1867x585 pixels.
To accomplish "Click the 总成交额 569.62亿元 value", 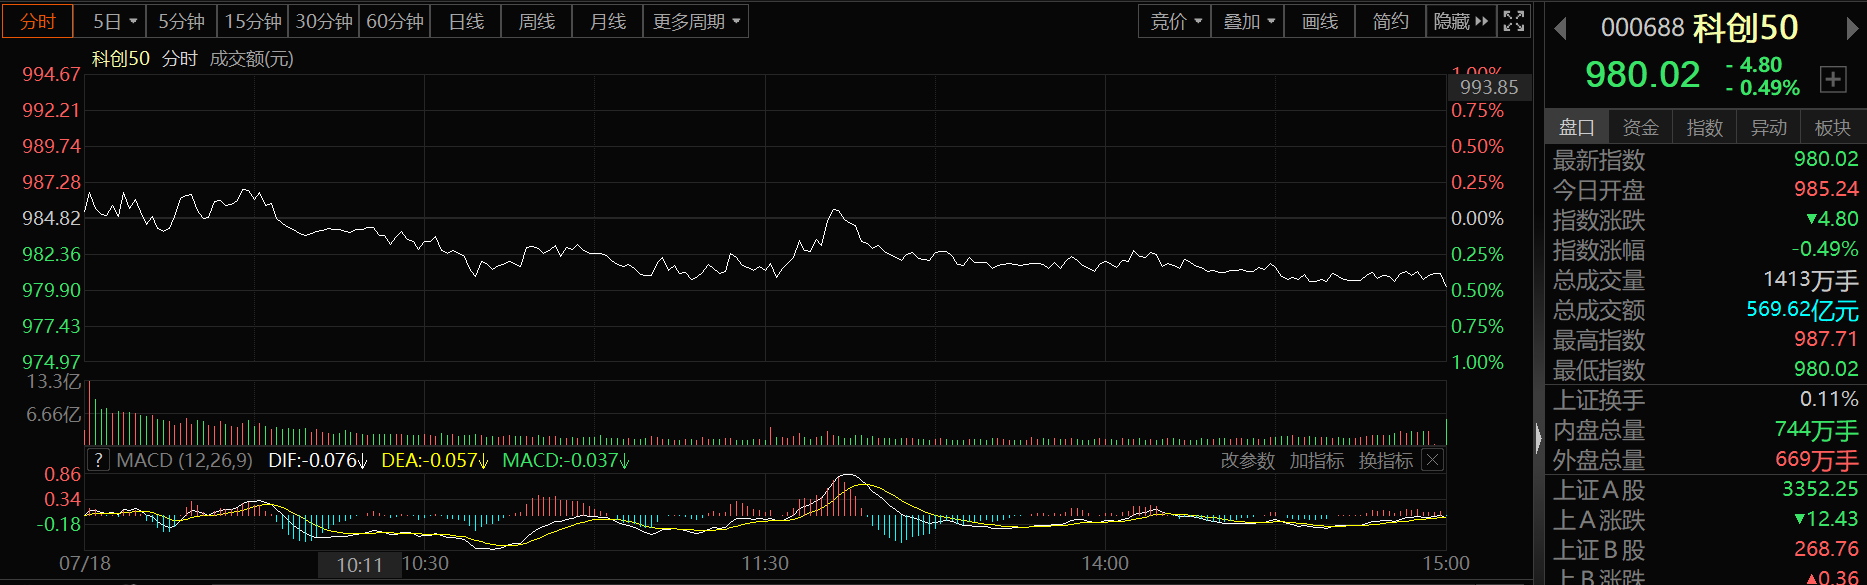I will click(x=1802, y=310).
